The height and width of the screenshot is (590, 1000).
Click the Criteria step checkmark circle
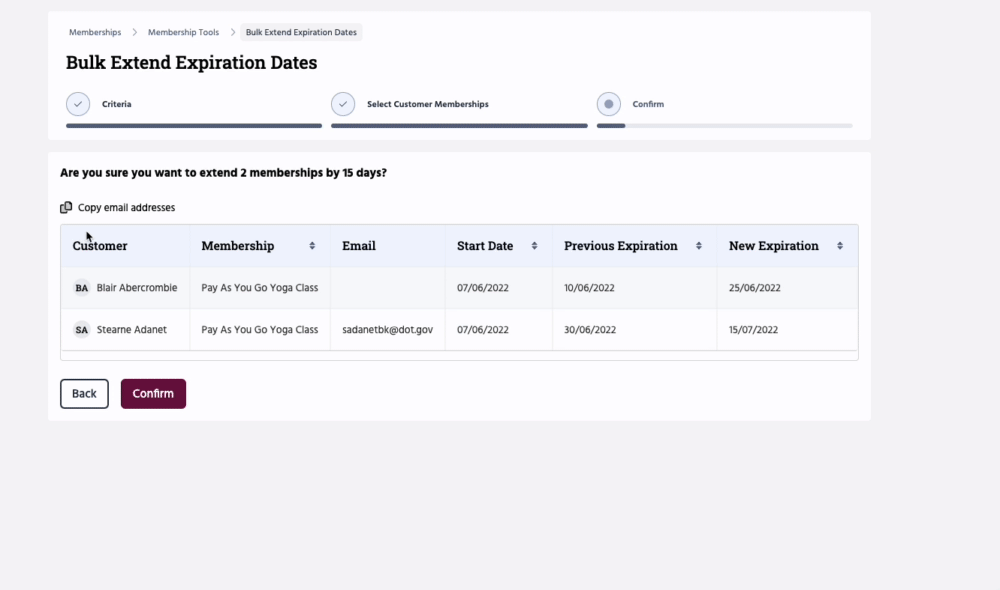coord(78,104)
